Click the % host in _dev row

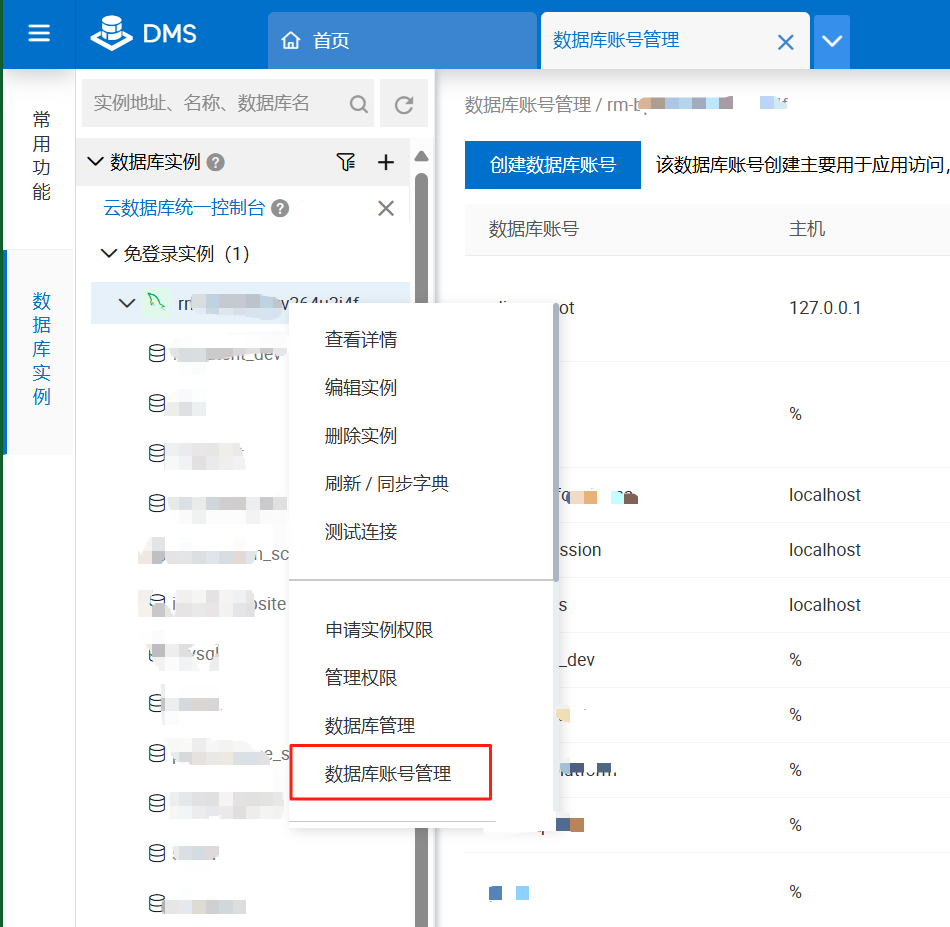tap(796, 660)
